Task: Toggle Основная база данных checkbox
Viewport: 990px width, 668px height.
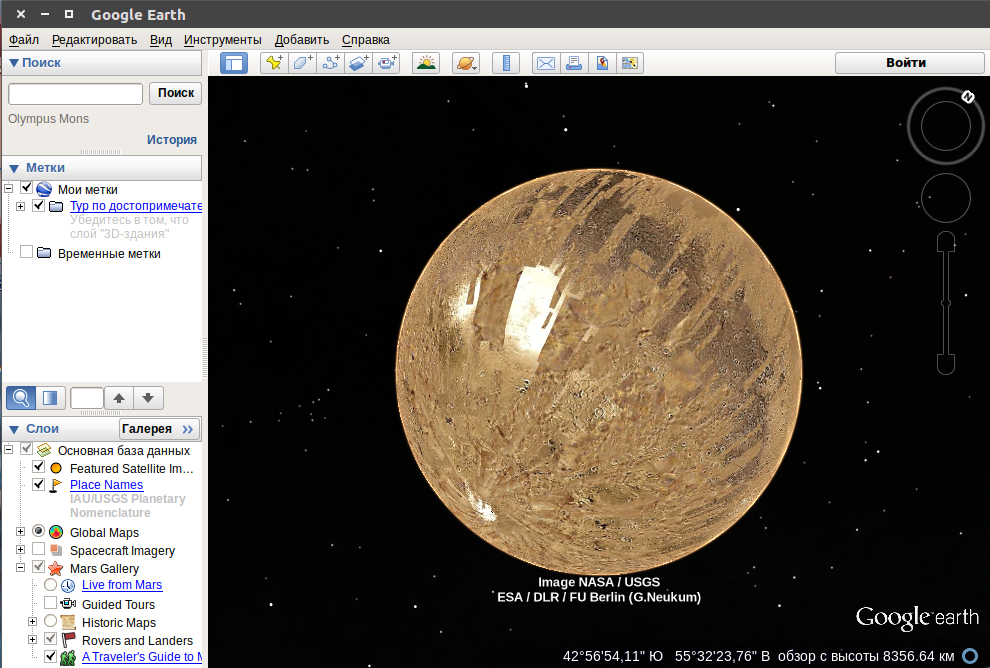Action: pyautogui.click(x=27, y=449)
